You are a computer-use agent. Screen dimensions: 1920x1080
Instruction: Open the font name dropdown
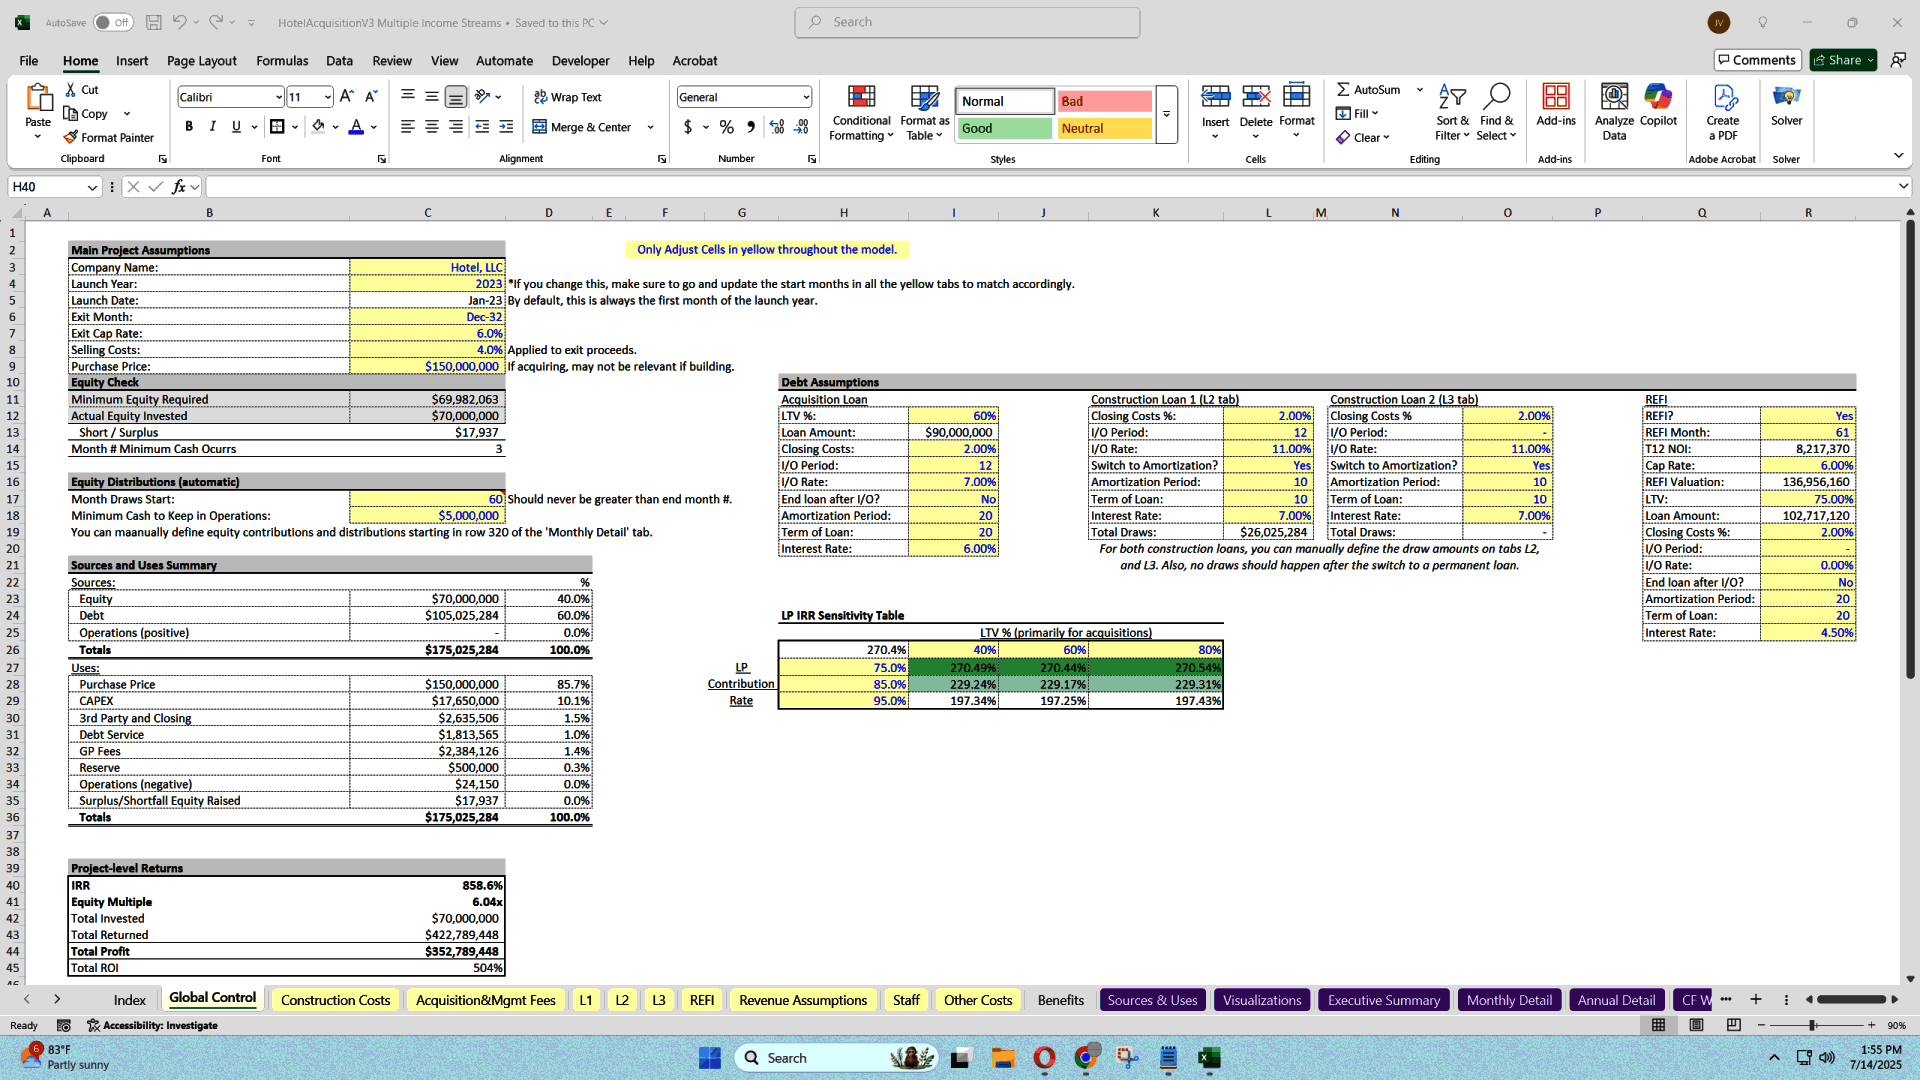pos(278,97)
